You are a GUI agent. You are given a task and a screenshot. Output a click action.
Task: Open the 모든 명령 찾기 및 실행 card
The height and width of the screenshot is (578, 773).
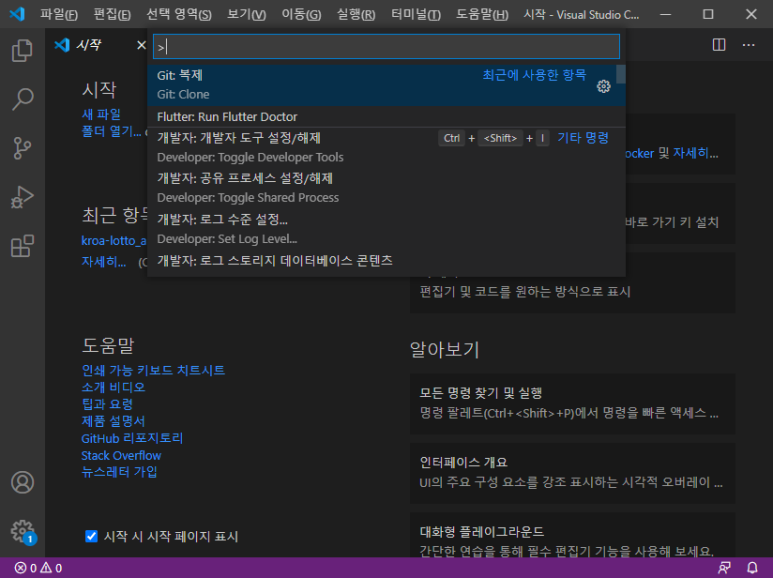[572, 403]
